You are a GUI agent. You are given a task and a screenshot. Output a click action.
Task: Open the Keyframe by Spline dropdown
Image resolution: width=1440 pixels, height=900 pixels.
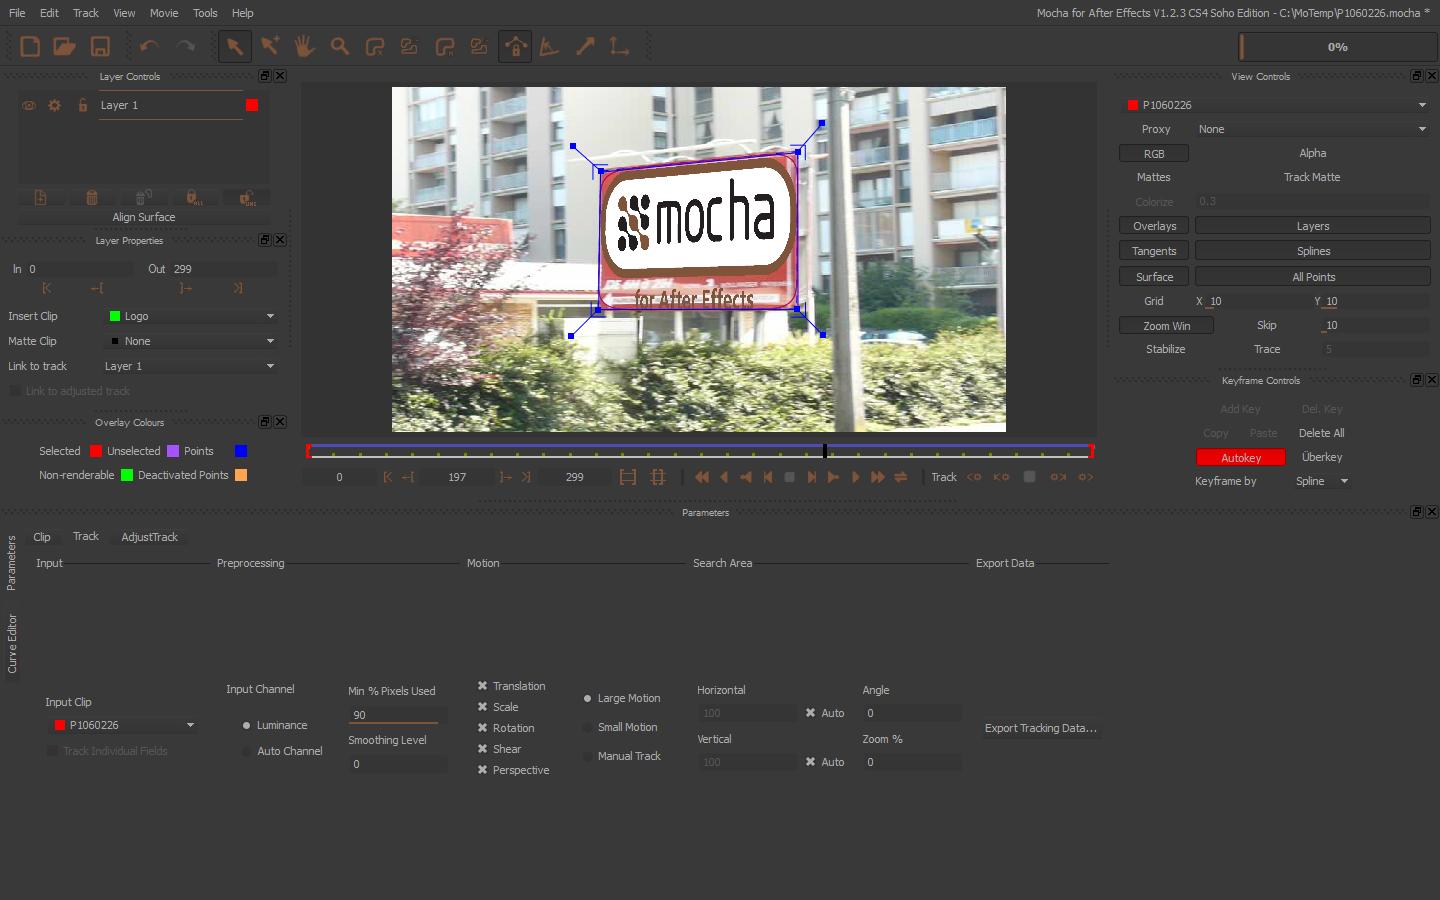(1322, 481)
